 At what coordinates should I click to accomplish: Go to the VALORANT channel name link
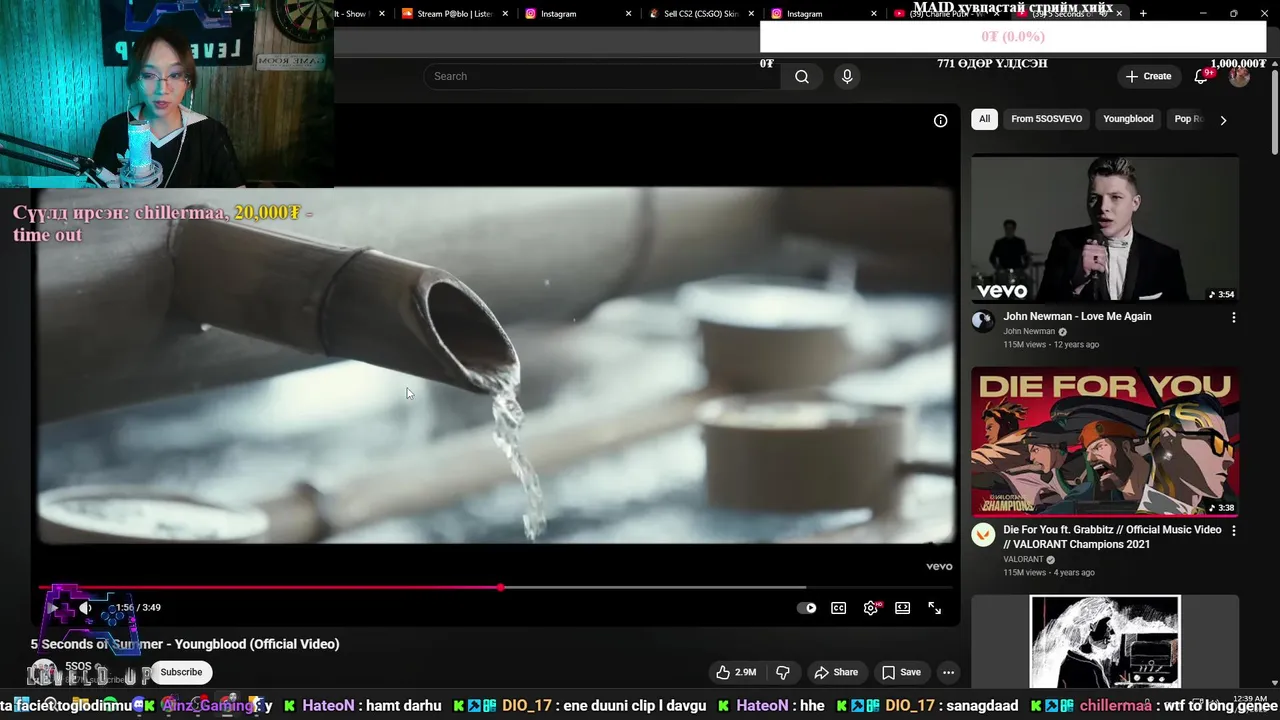click(1023, 559)
